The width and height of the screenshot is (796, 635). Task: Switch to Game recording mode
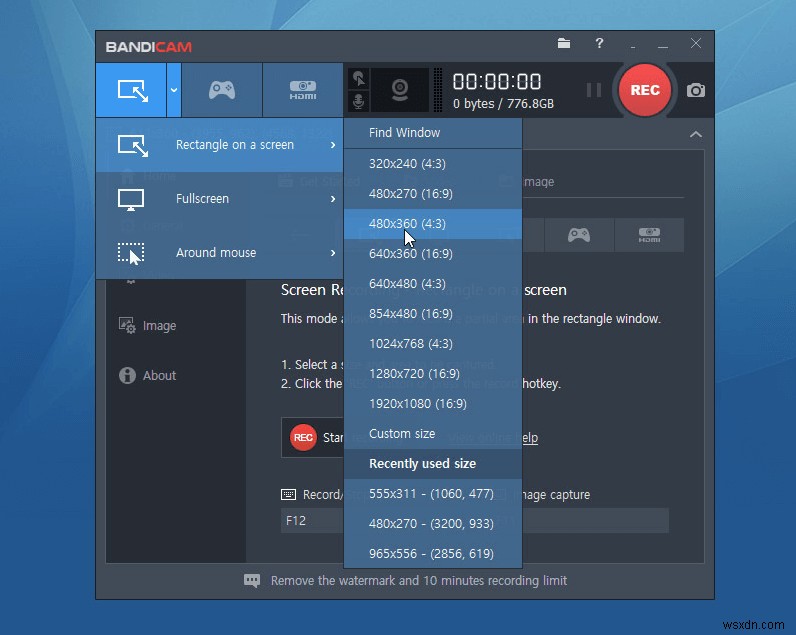click(x=222, y=90)
